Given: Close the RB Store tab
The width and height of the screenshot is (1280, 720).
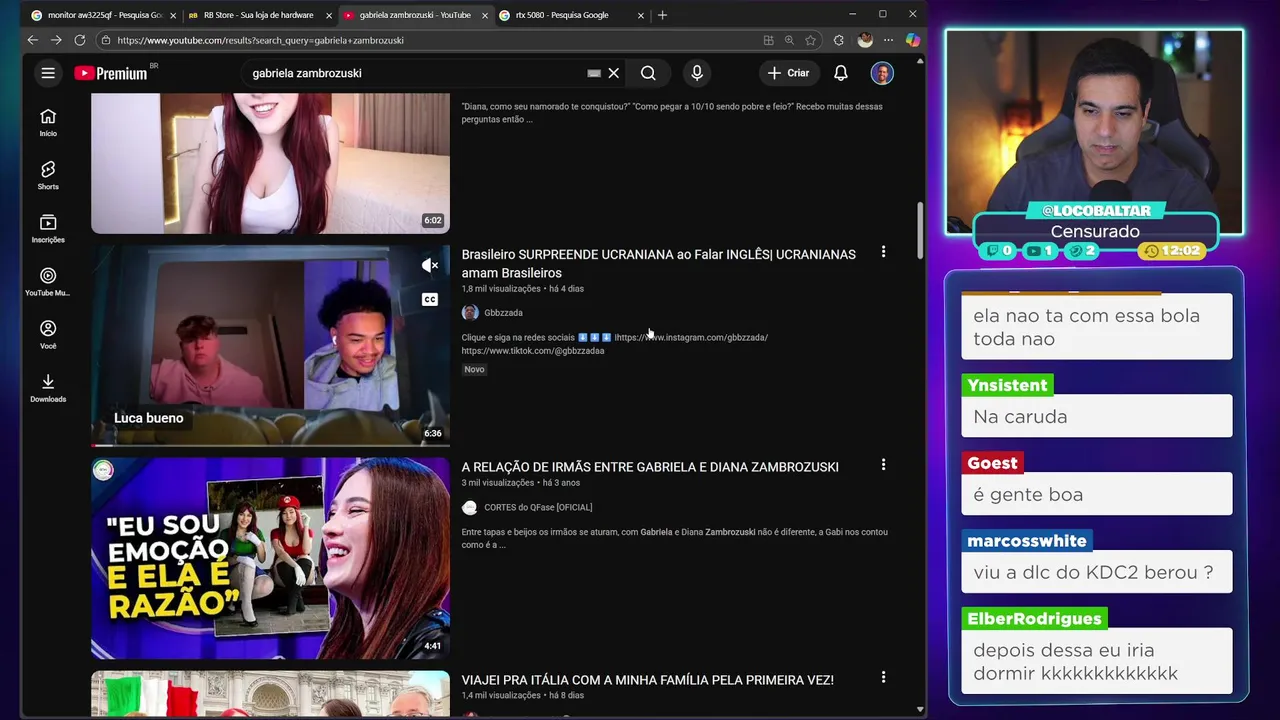Looking at the screenshot, I should click(329, 15).
